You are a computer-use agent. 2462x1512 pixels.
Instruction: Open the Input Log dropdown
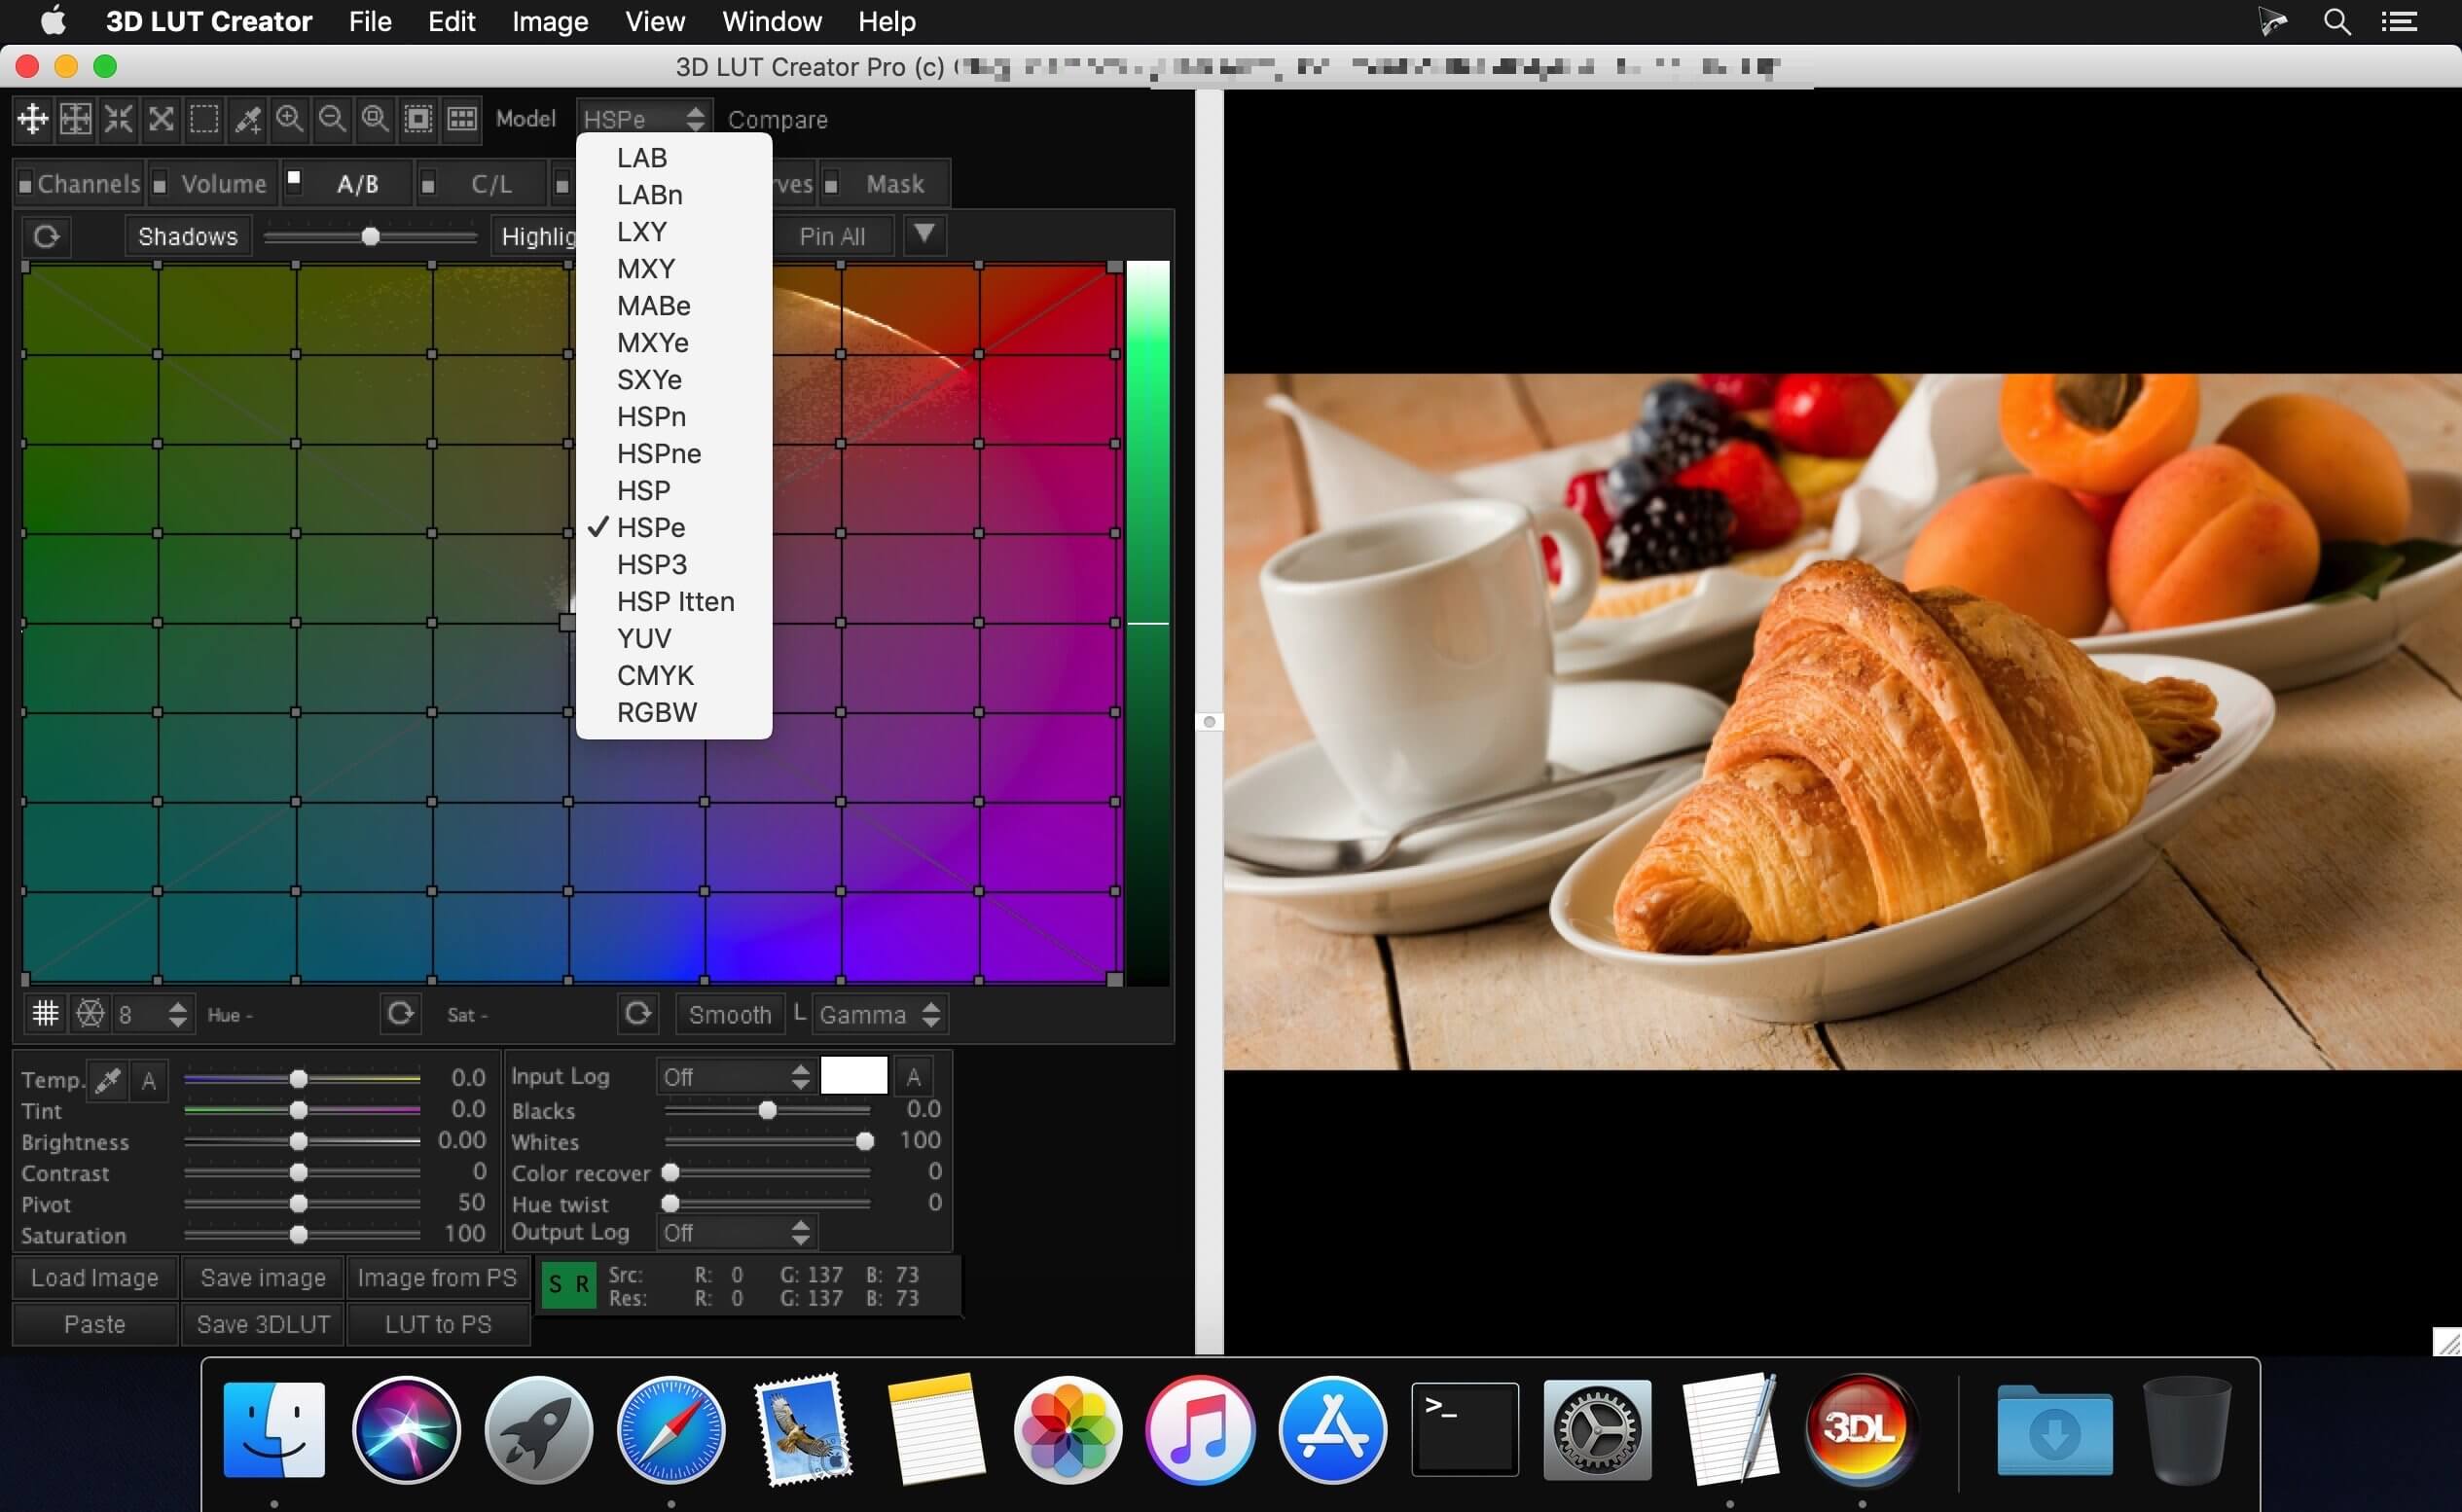[735, 1077]
